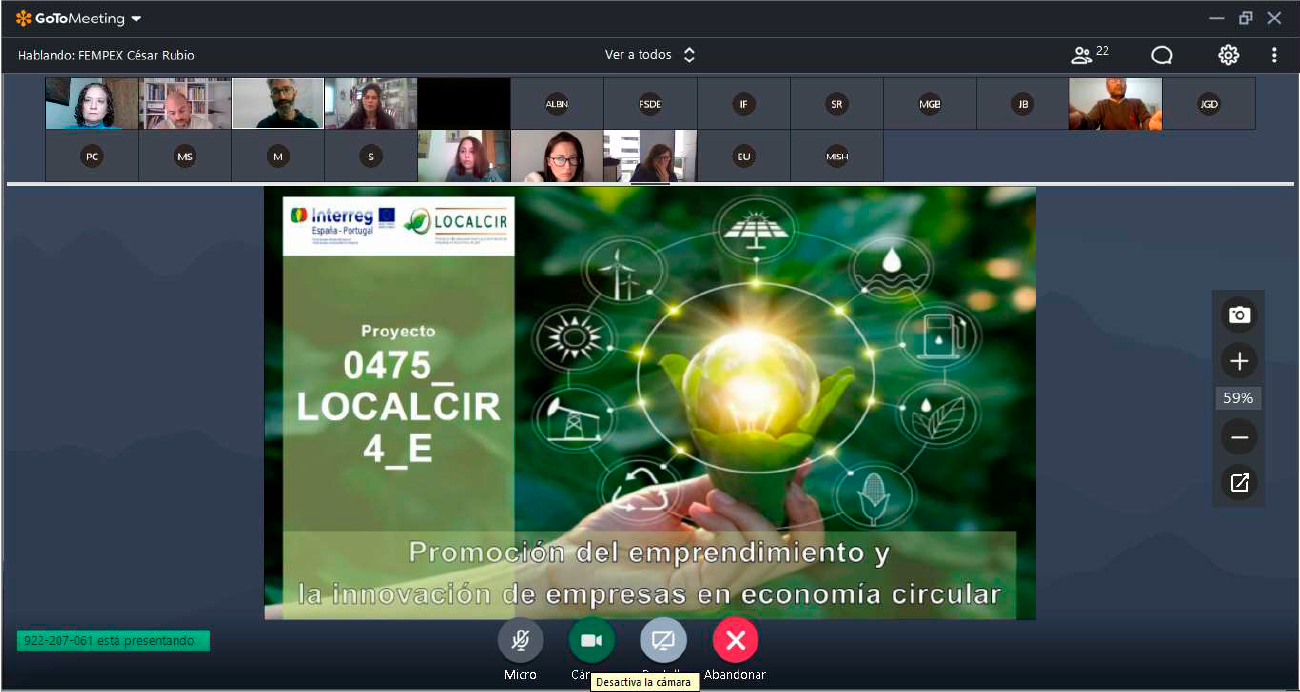Zoom in with the plus button
This screenshot has width=1300, height=692.
[1239, 361]
